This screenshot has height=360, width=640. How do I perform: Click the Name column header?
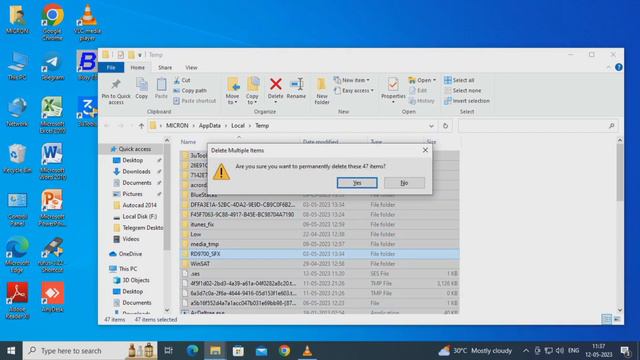(x=188, y=142)
